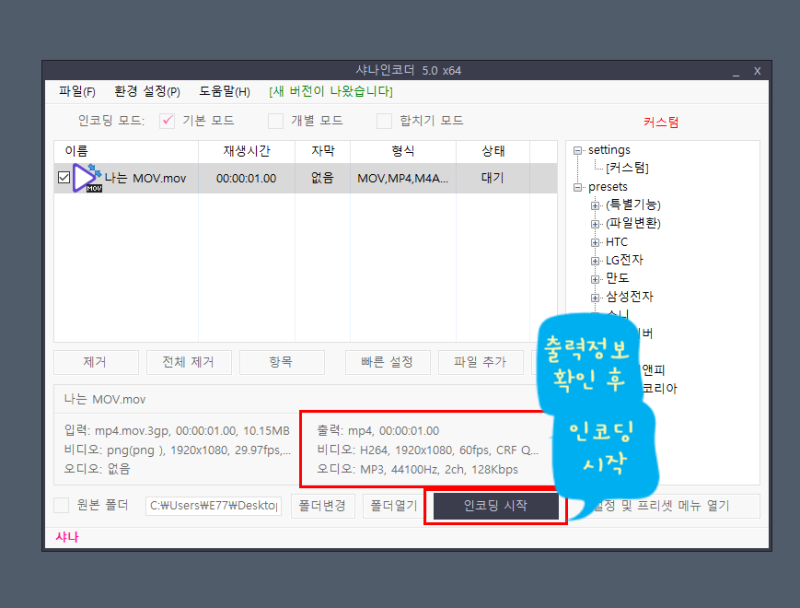Click the pink 샤나 status bar text

click(67, 537)
